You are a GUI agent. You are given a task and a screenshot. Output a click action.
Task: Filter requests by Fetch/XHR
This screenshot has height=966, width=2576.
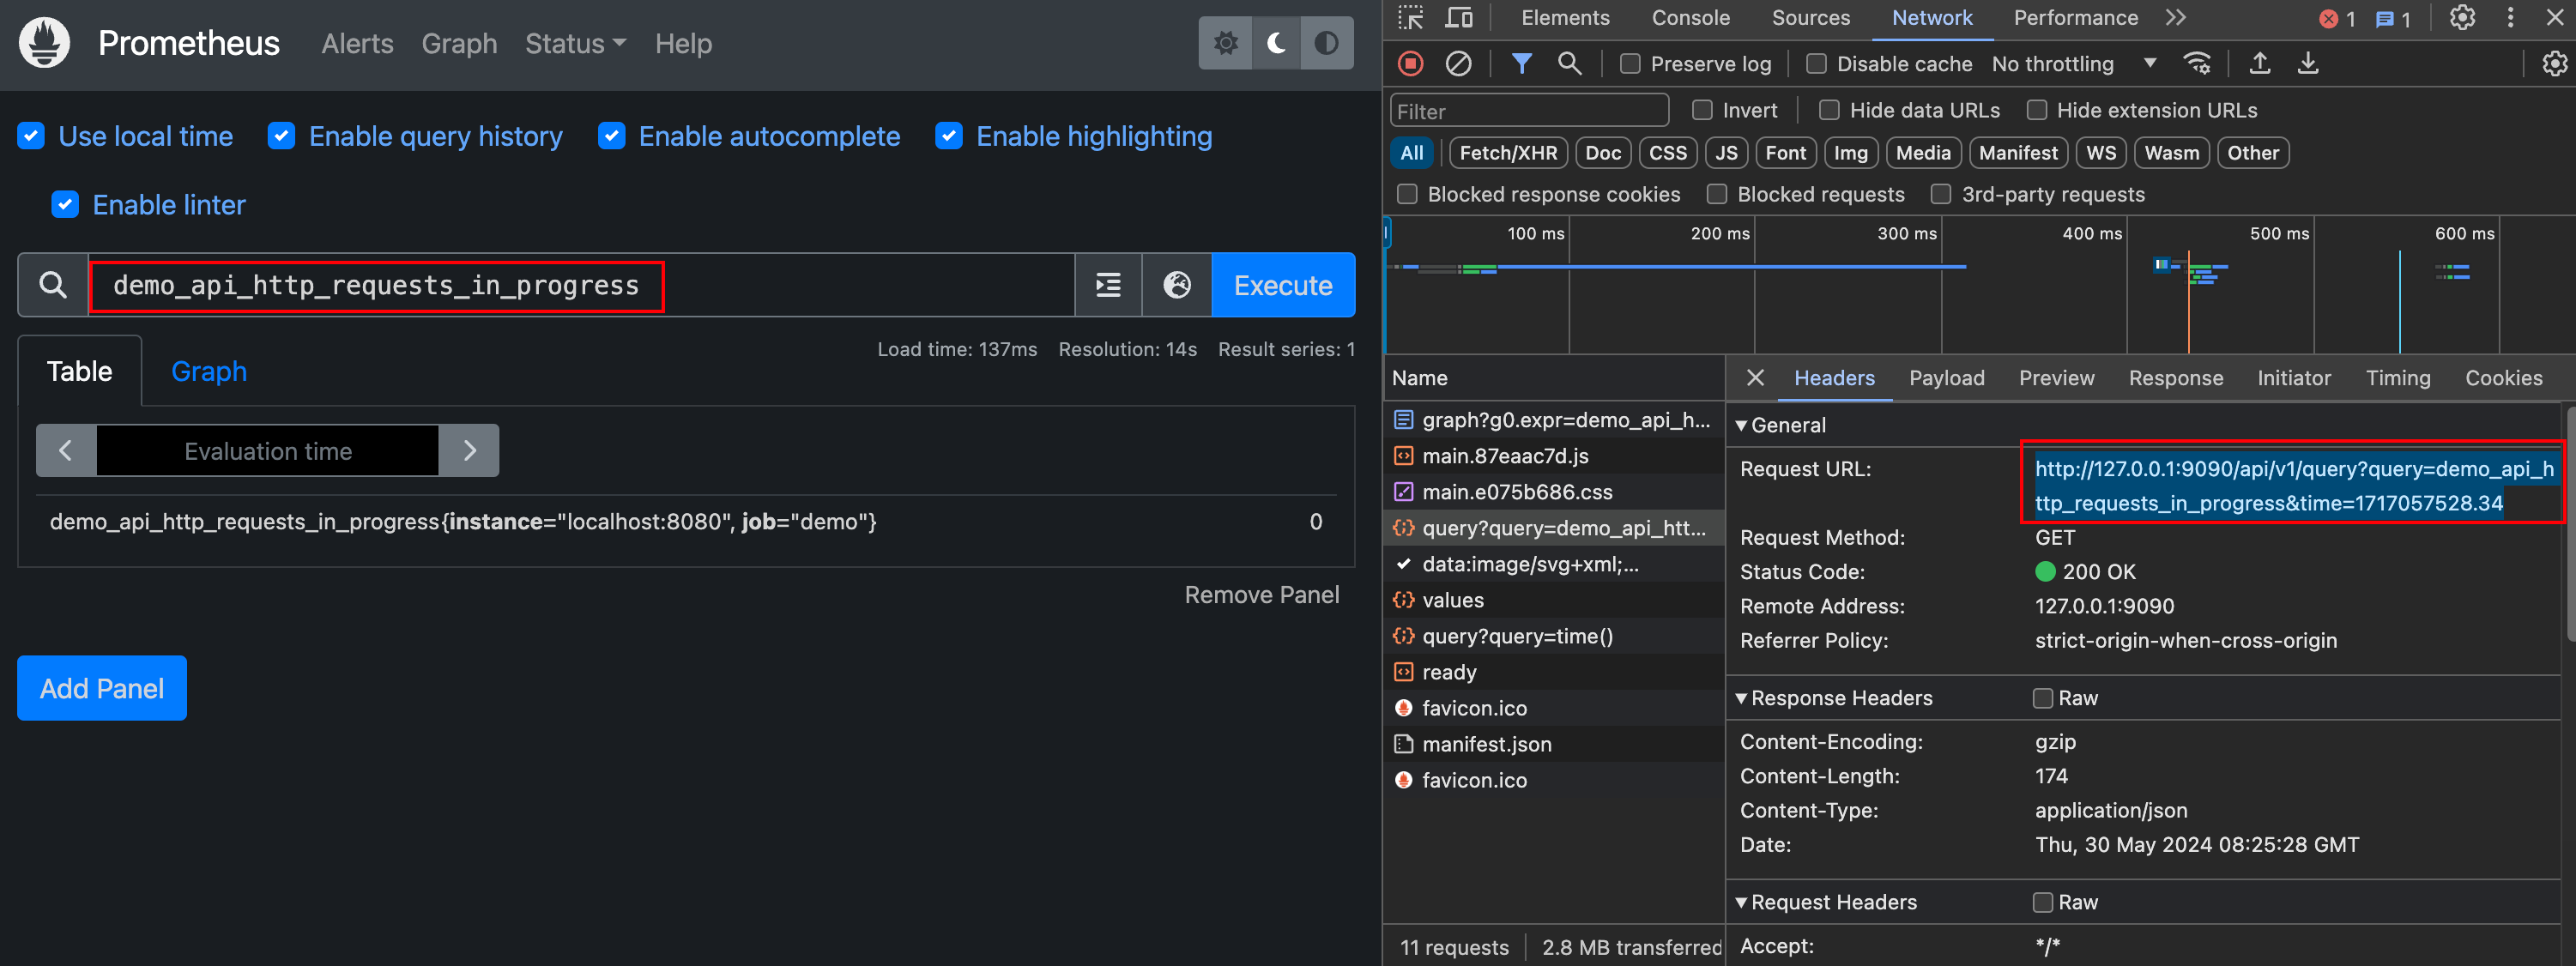[x=1508, y=153]
